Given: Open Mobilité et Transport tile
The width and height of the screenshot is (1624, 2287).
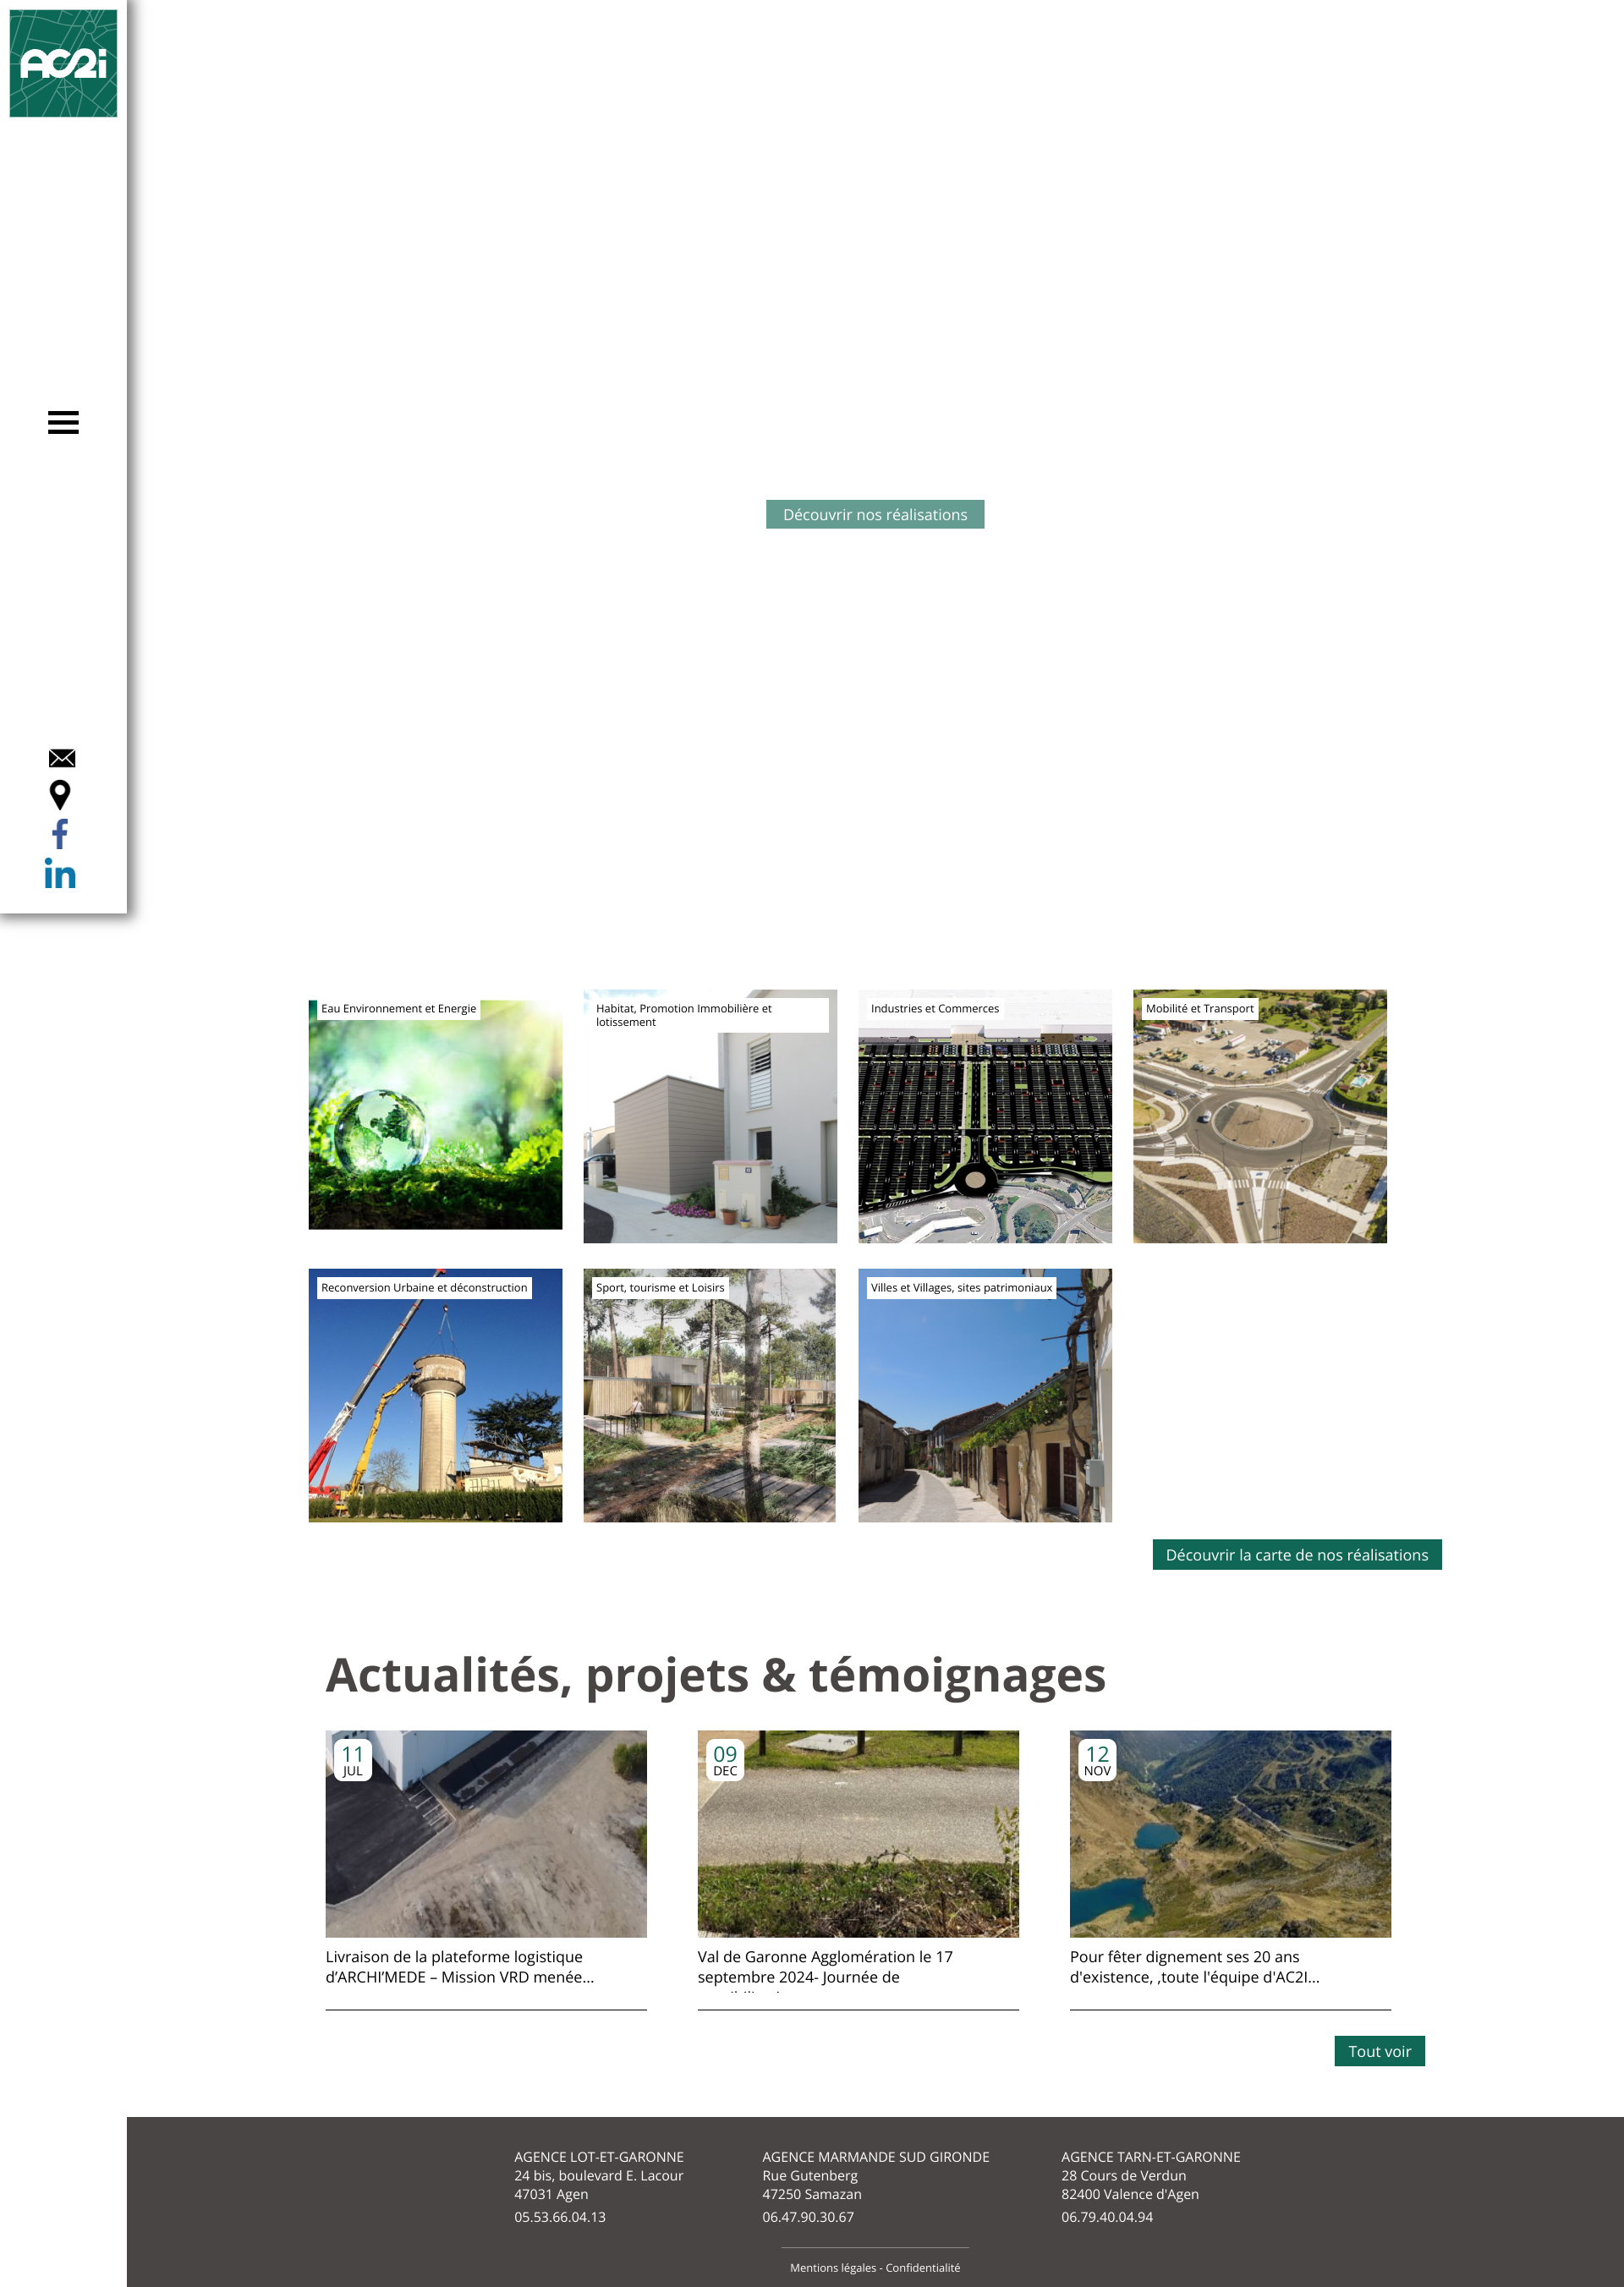Looking at the screenshot, I should point(1260,1116).
